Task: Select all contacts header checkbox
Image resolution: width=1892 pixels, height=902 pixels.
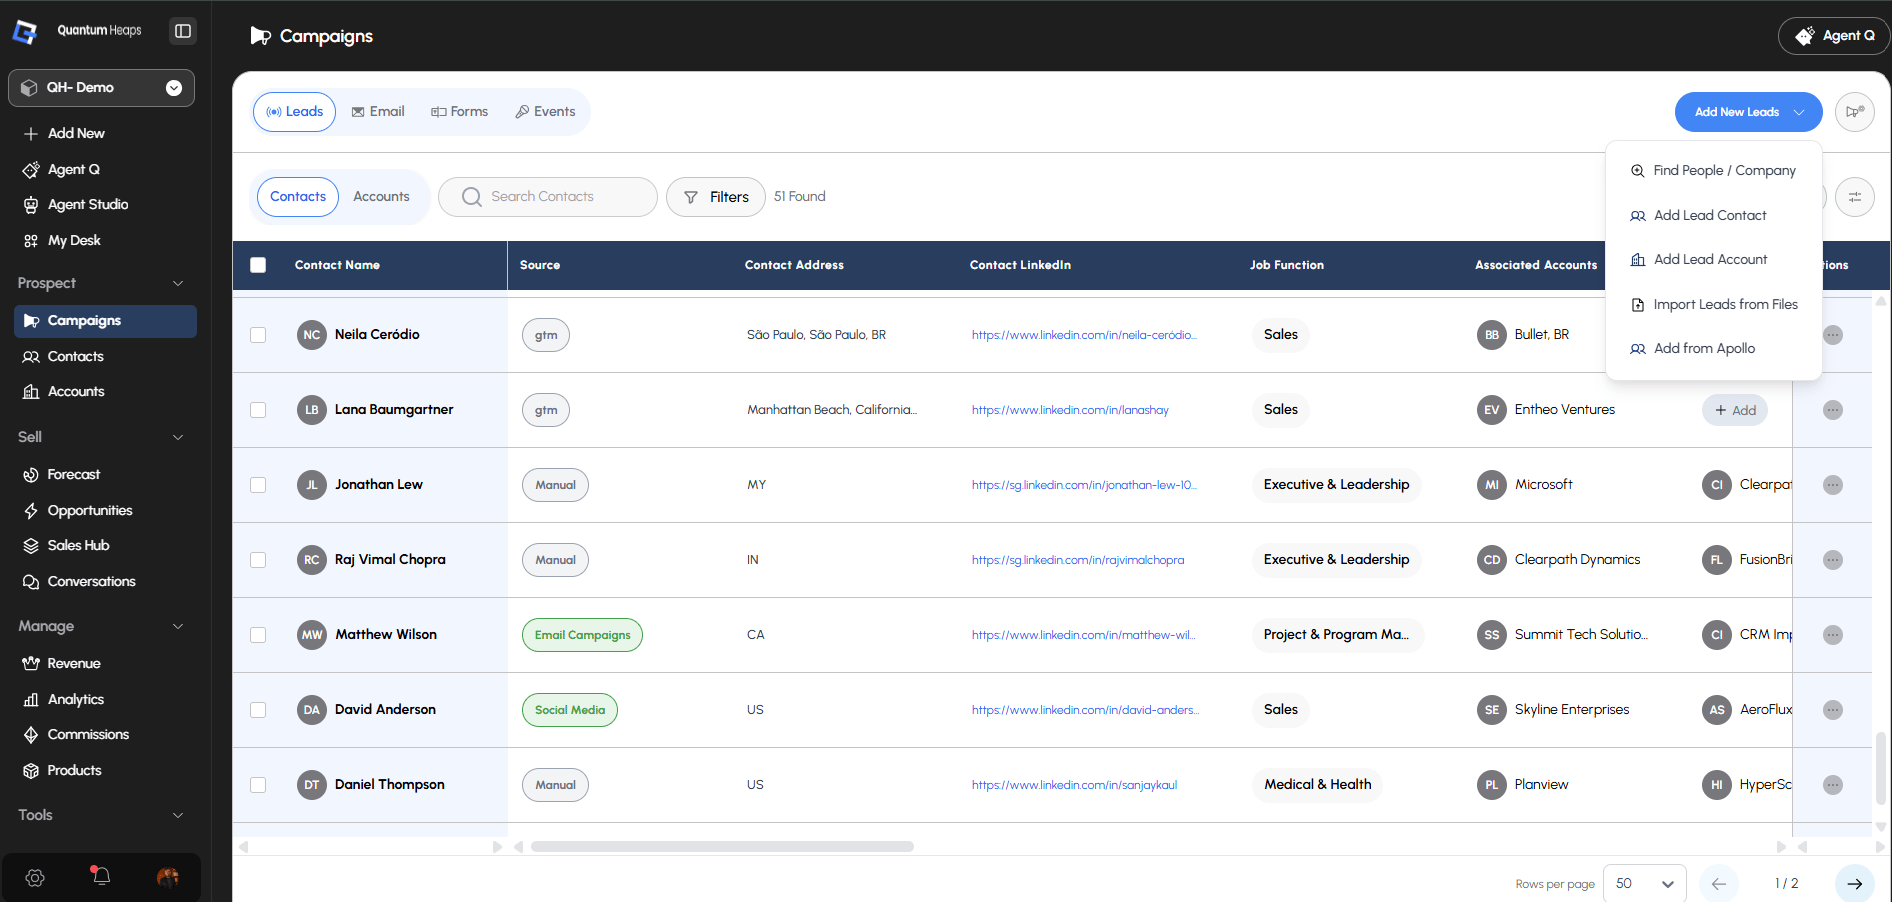Action: (x=258, y=265)
